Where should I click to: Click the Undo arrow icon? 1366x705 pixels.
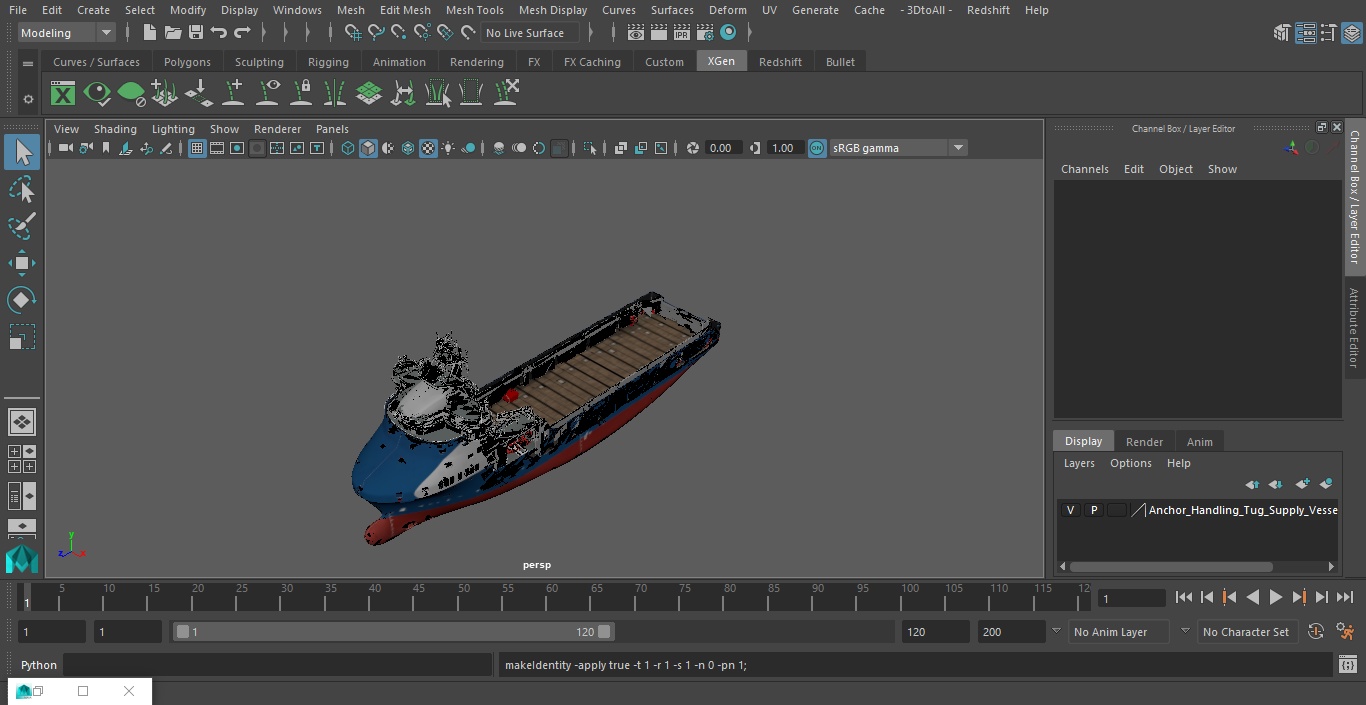tap(219, 33)
